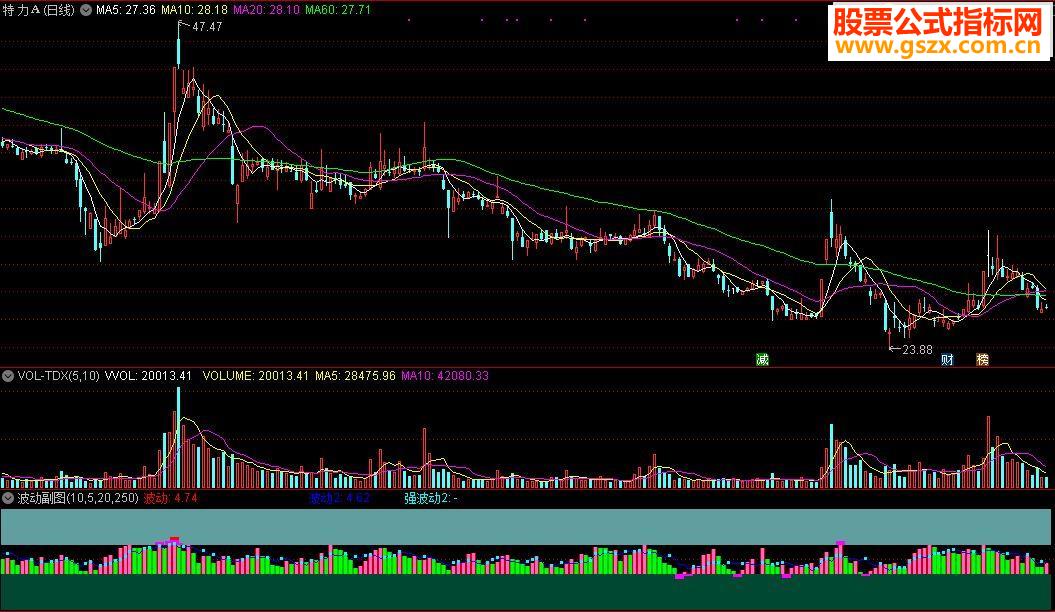Click the blue 财 event marker

pos(947,360)
